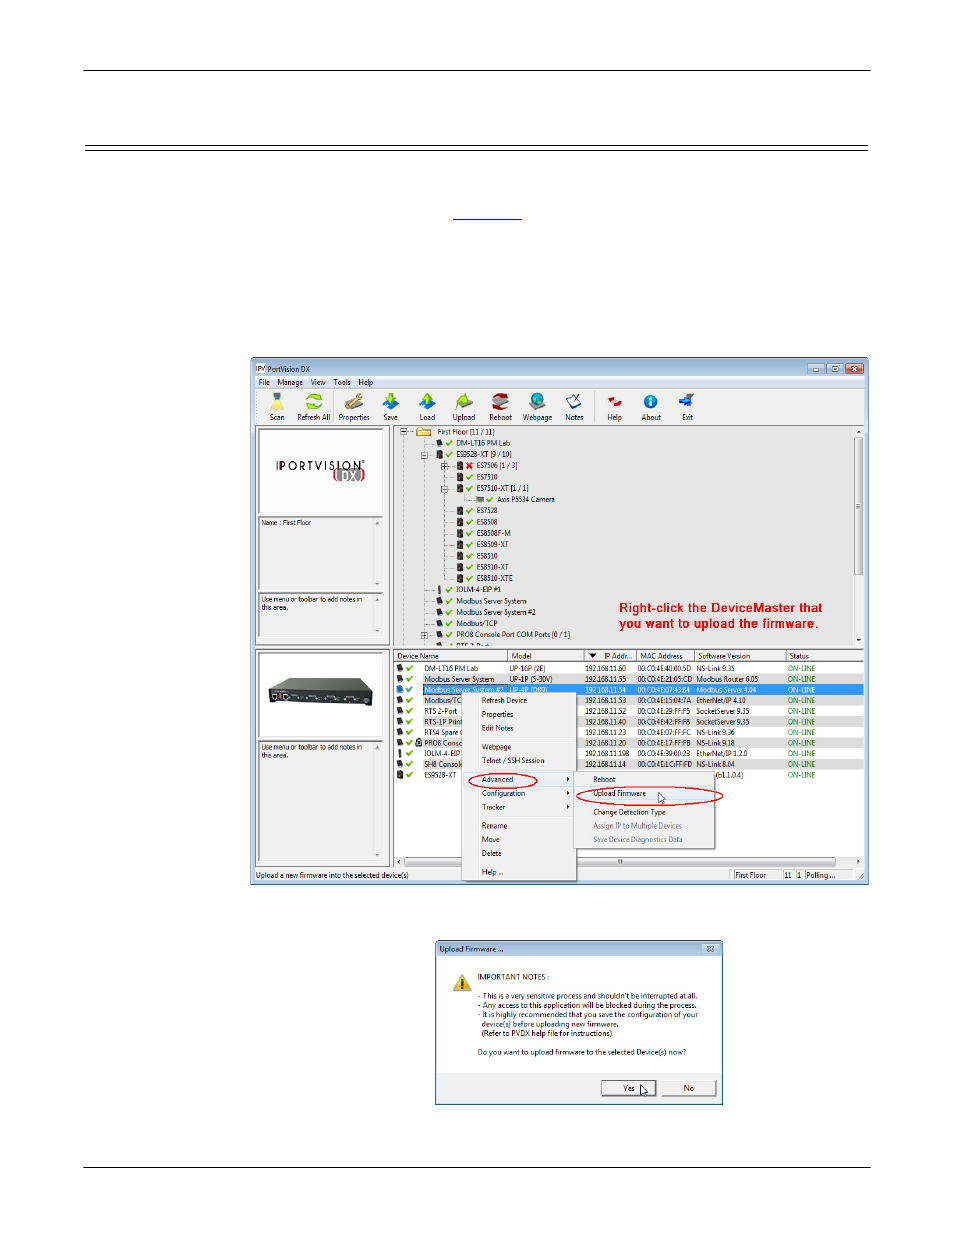The image size is (954, 1235).
Task: Click Yes in Upload Firmware dialog
Action: (628, 1088)
